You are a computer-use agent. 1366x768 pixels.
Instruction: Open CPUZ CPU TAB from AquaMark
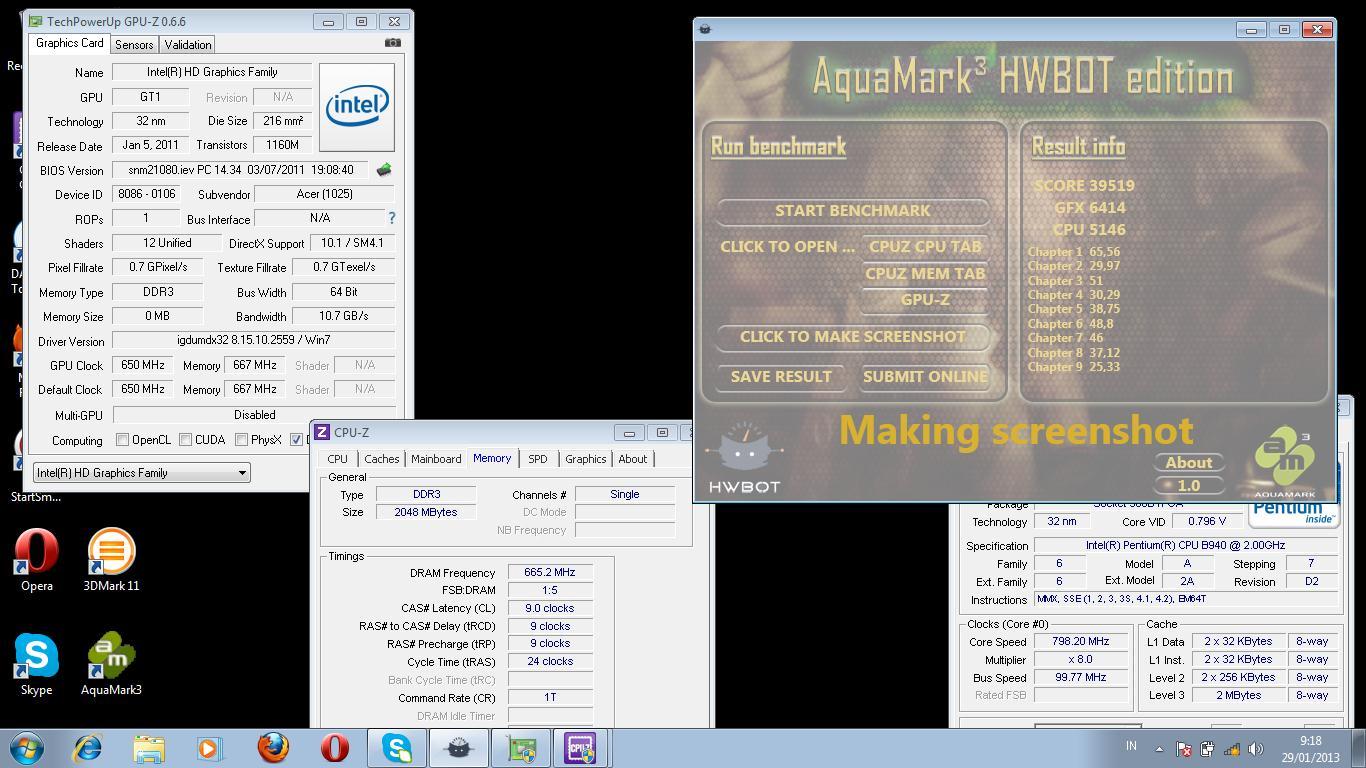pos(925,247)
